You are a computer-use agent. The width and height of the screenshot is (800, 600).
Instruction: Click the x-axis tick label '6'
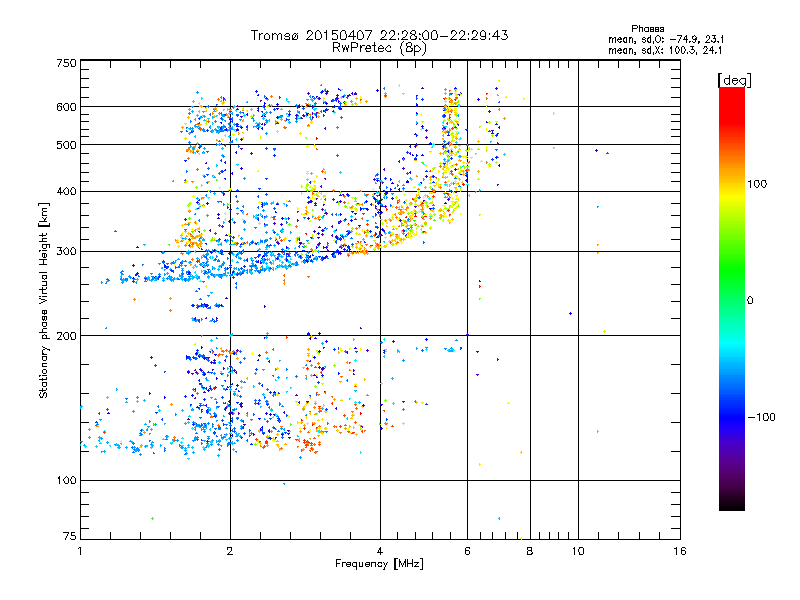point(467,551)
